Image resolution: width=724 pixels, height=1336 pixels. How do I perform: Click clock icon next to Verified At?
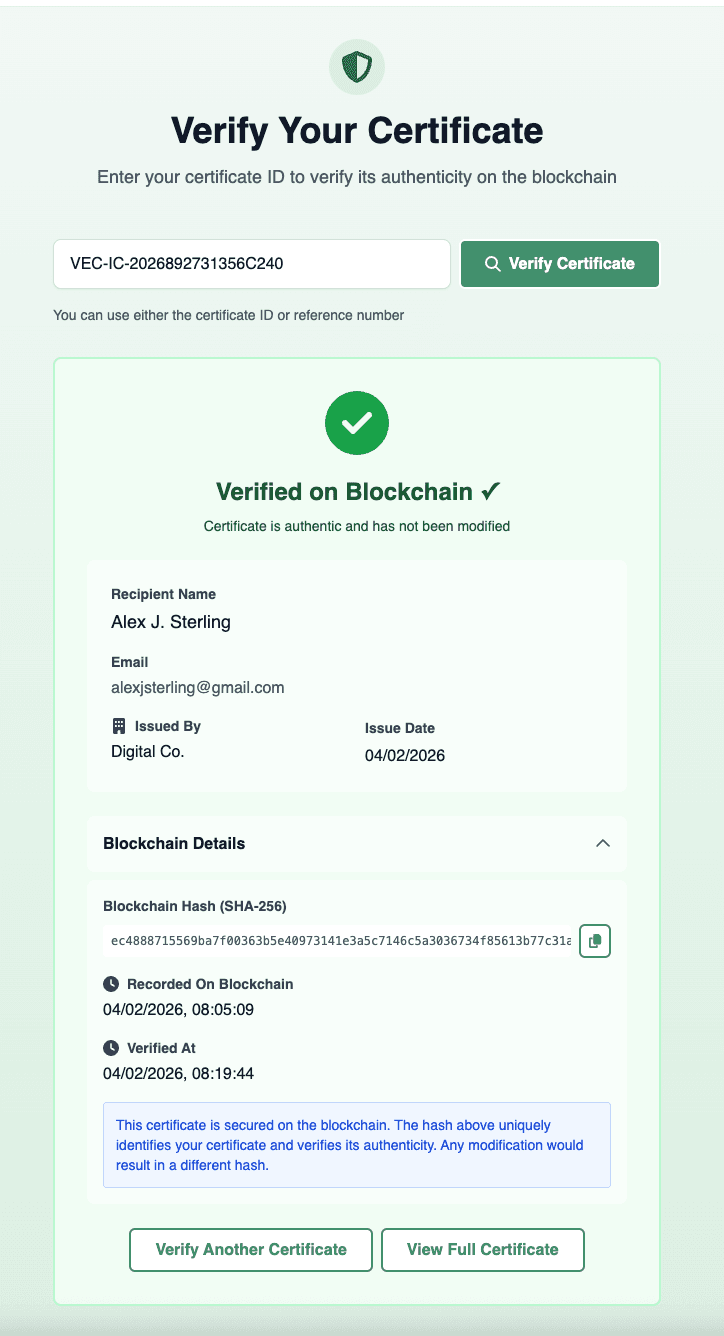111,1048
